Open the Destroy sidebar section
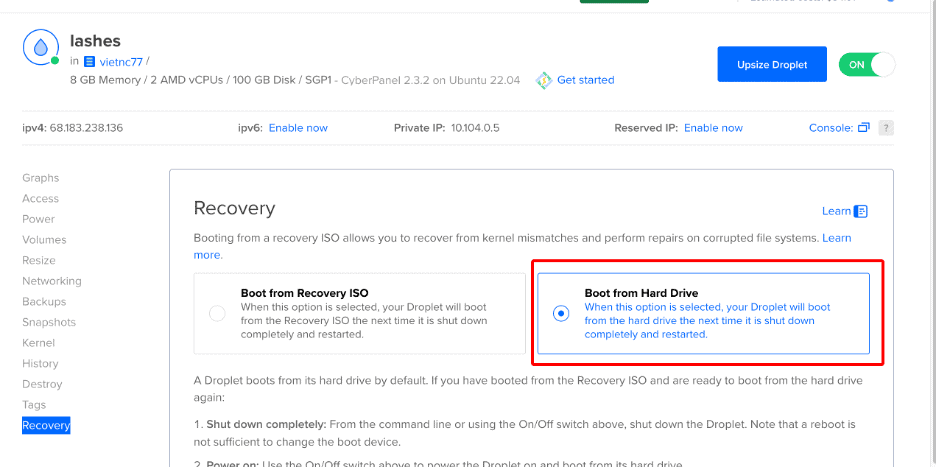 tap(42, 384)
